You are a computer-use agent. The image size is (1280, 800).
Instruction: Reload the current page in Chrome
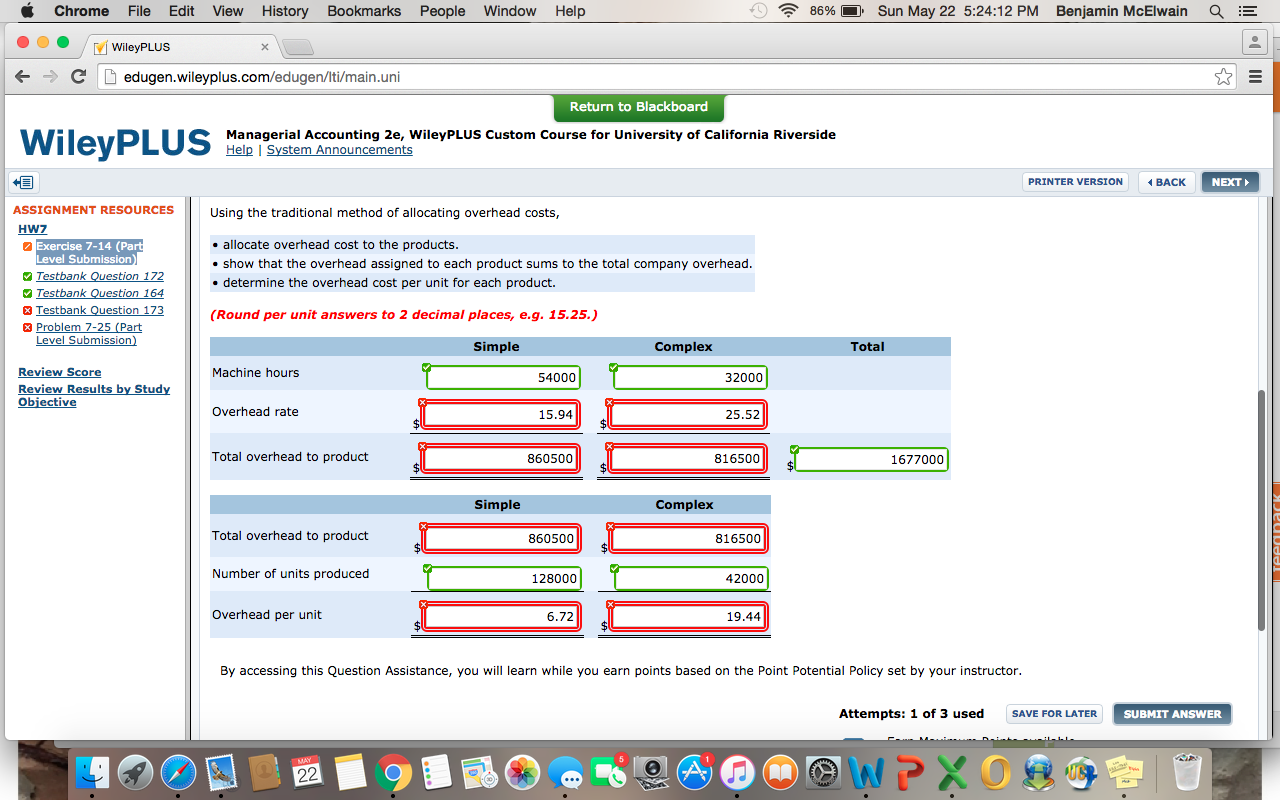(x=78, y=75)
